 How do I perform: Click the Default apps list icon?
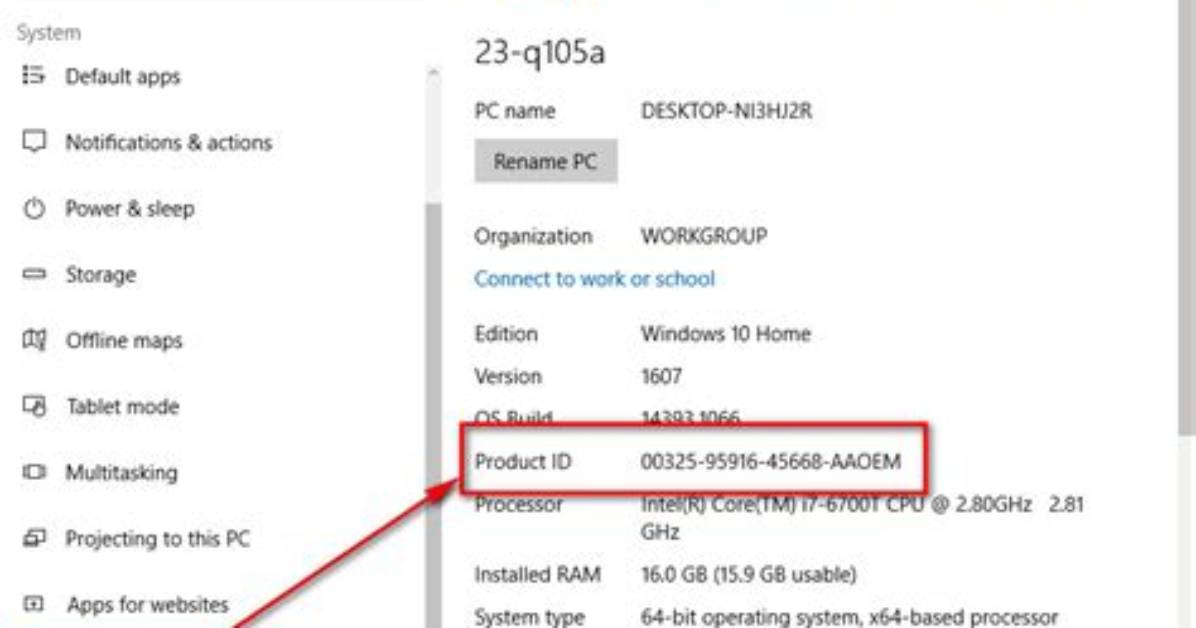coord(34,76)
